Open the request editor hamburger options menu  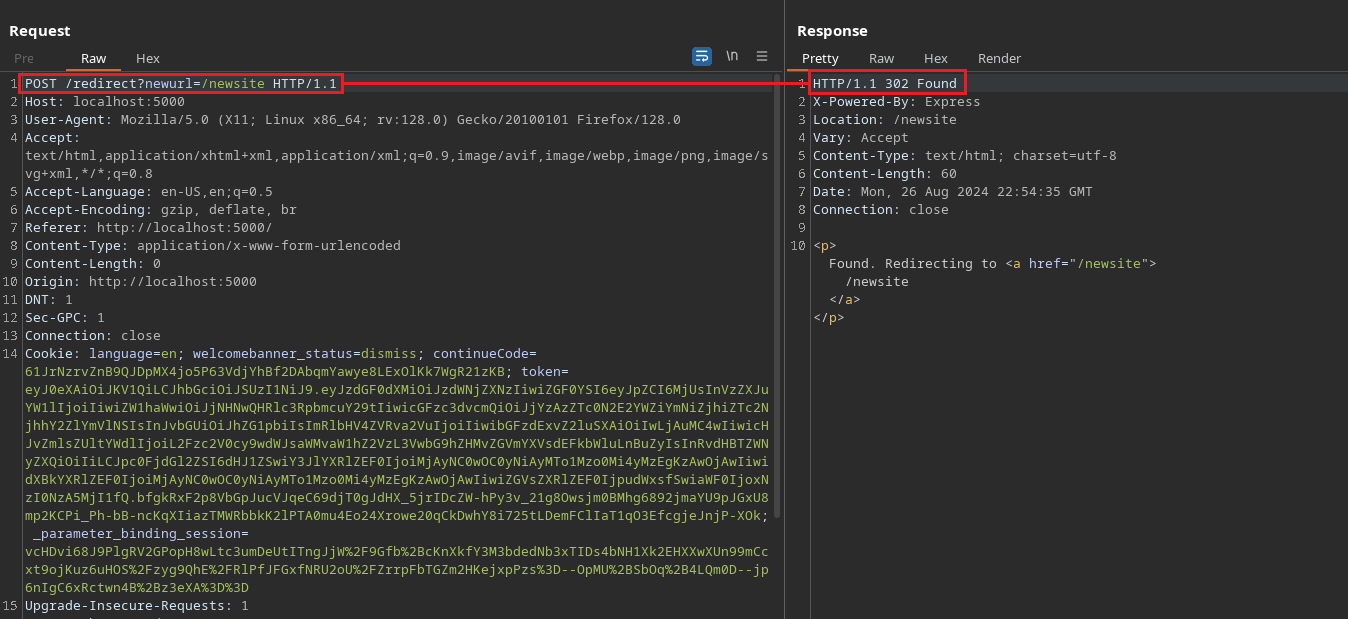(762, 57)
